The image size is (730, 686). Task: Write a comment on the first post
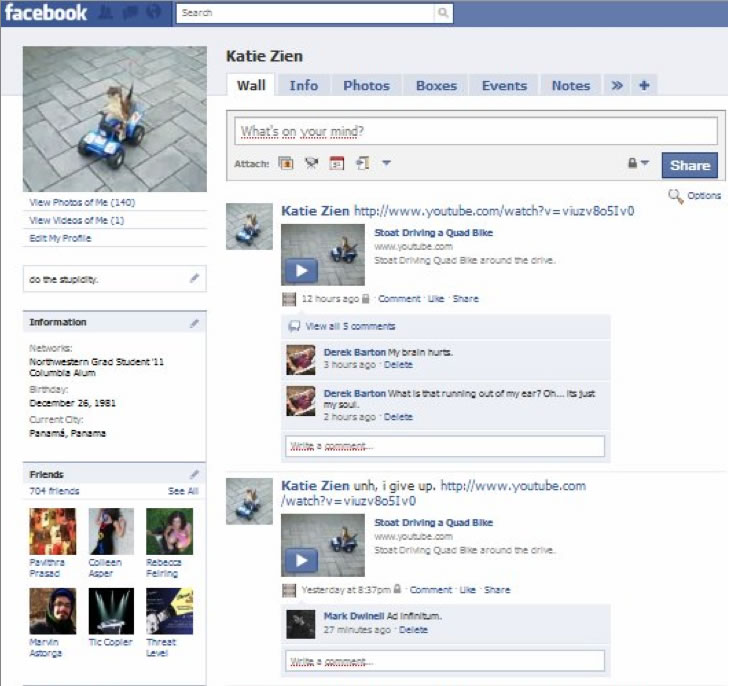point(445,446)
